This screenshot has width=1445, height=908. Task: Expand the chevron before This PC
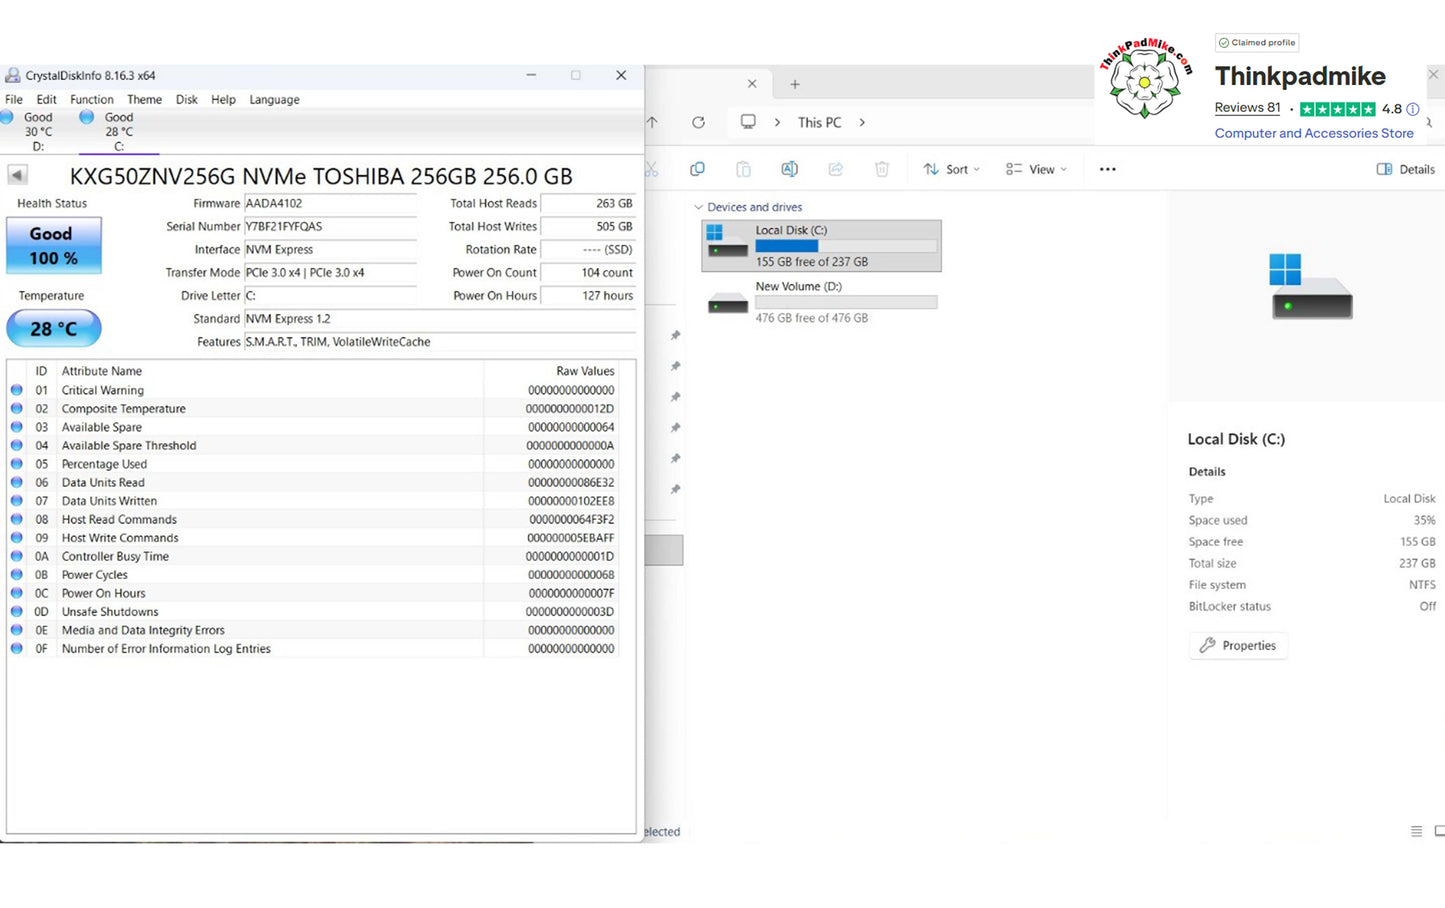click(x=777, y=122)
